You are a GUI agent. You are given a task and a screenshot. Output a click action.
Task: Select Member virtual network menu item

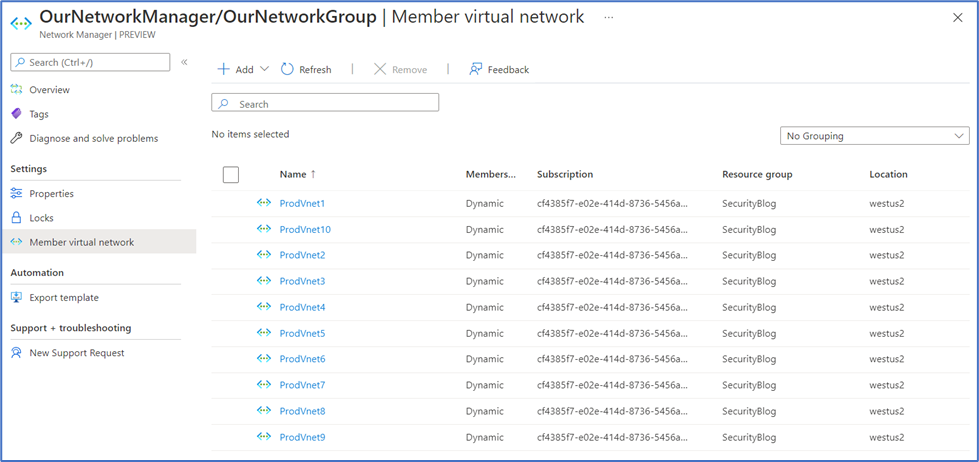click(99, 242)
